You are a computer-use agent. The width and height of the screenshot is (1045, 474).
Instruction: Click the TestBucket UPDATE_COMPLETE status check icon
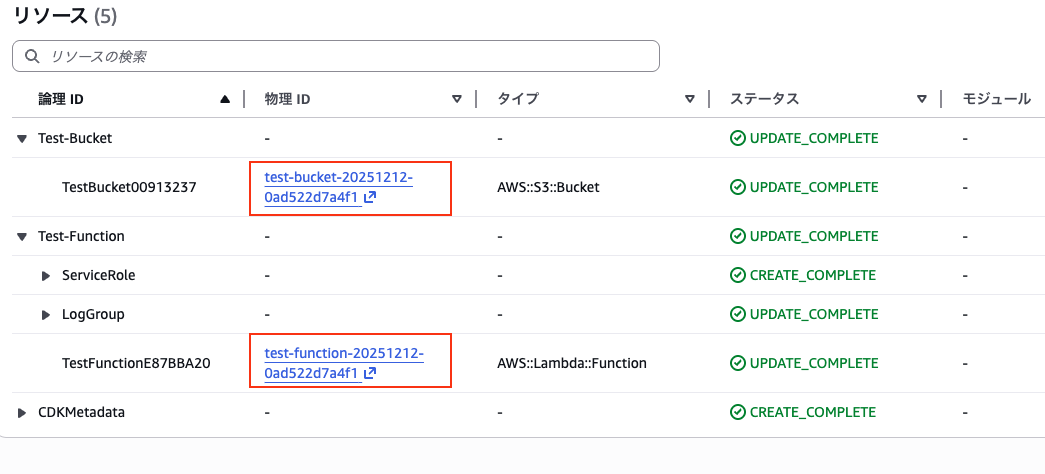pyautogui.click(x=738, y=187)
